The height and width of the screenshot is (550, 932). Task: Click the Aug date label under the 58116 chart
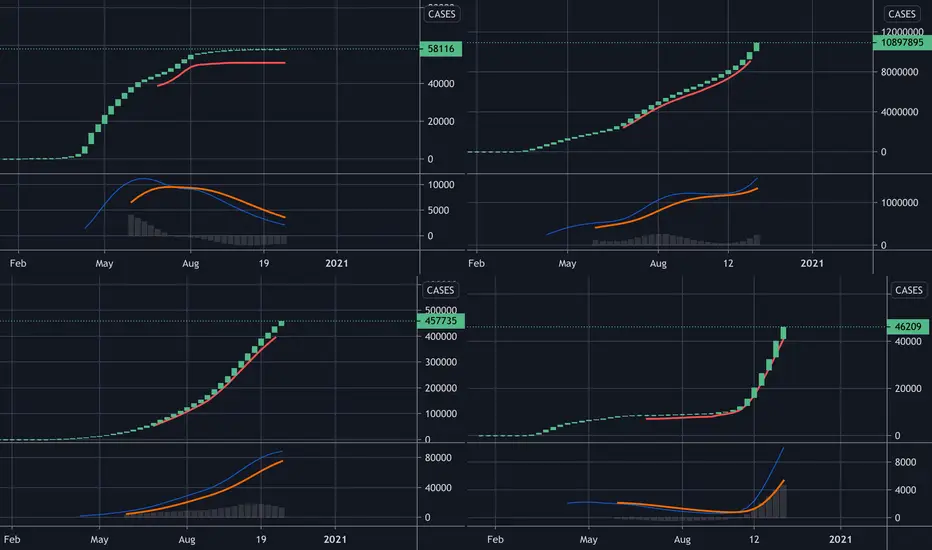(x=190, y=263)
